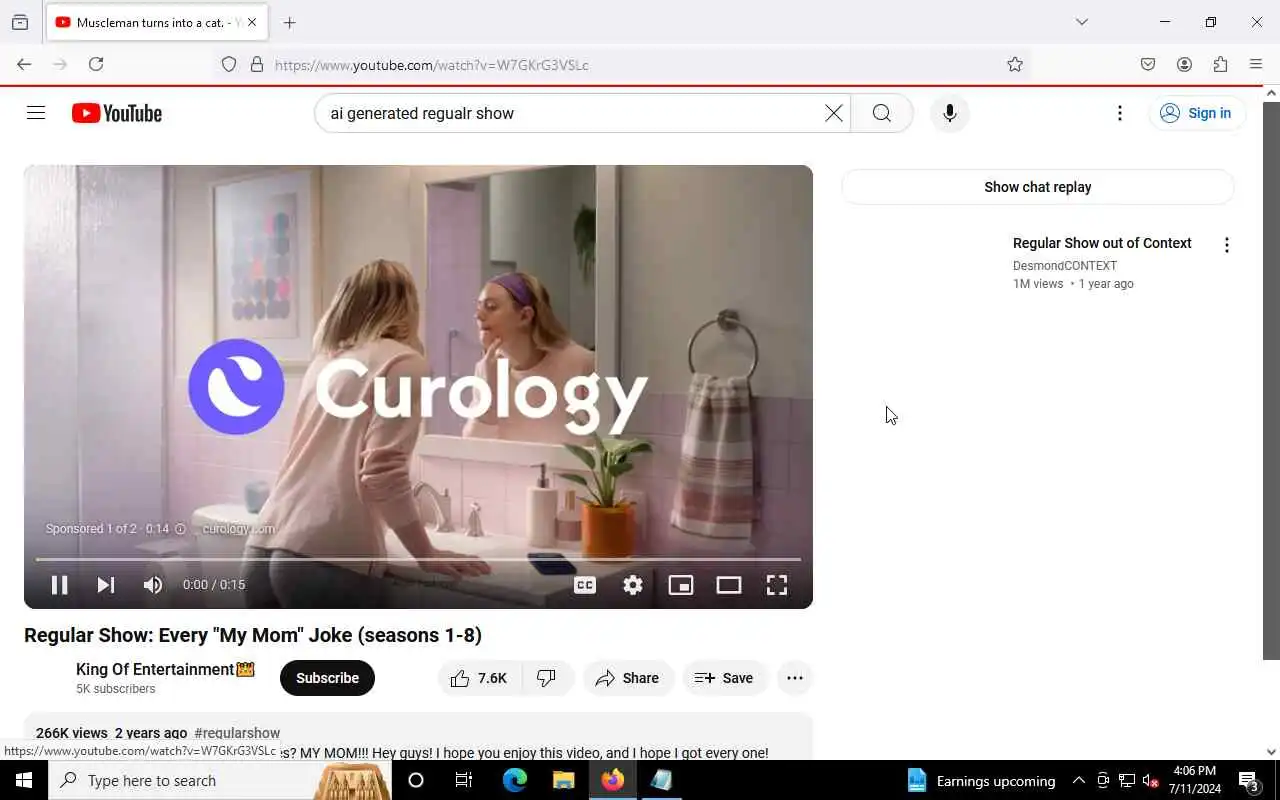Share this video
This screenshot has height=800, width=1280.
click(628, 678)
